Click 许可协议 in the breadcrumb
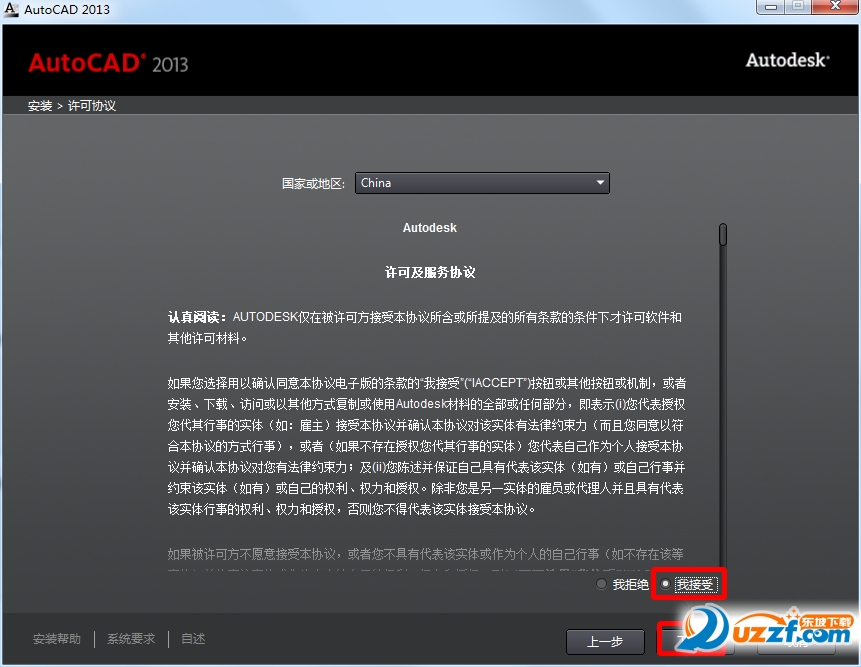This screenshot has height=667, width=861. pos(92,105)
